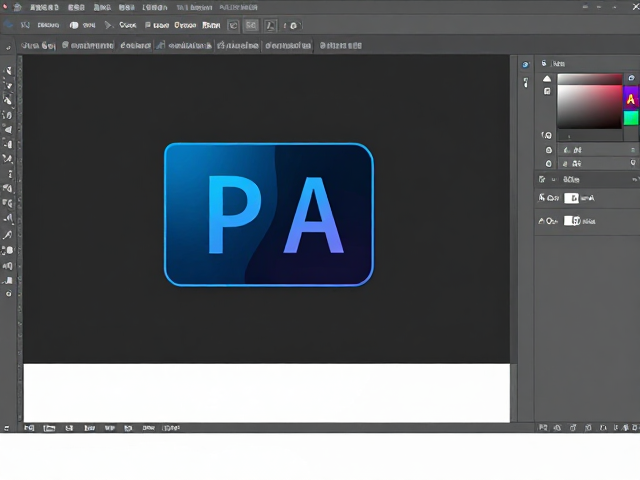Click the vertical scrollbar right of the canvas

(x=513, y=239)
